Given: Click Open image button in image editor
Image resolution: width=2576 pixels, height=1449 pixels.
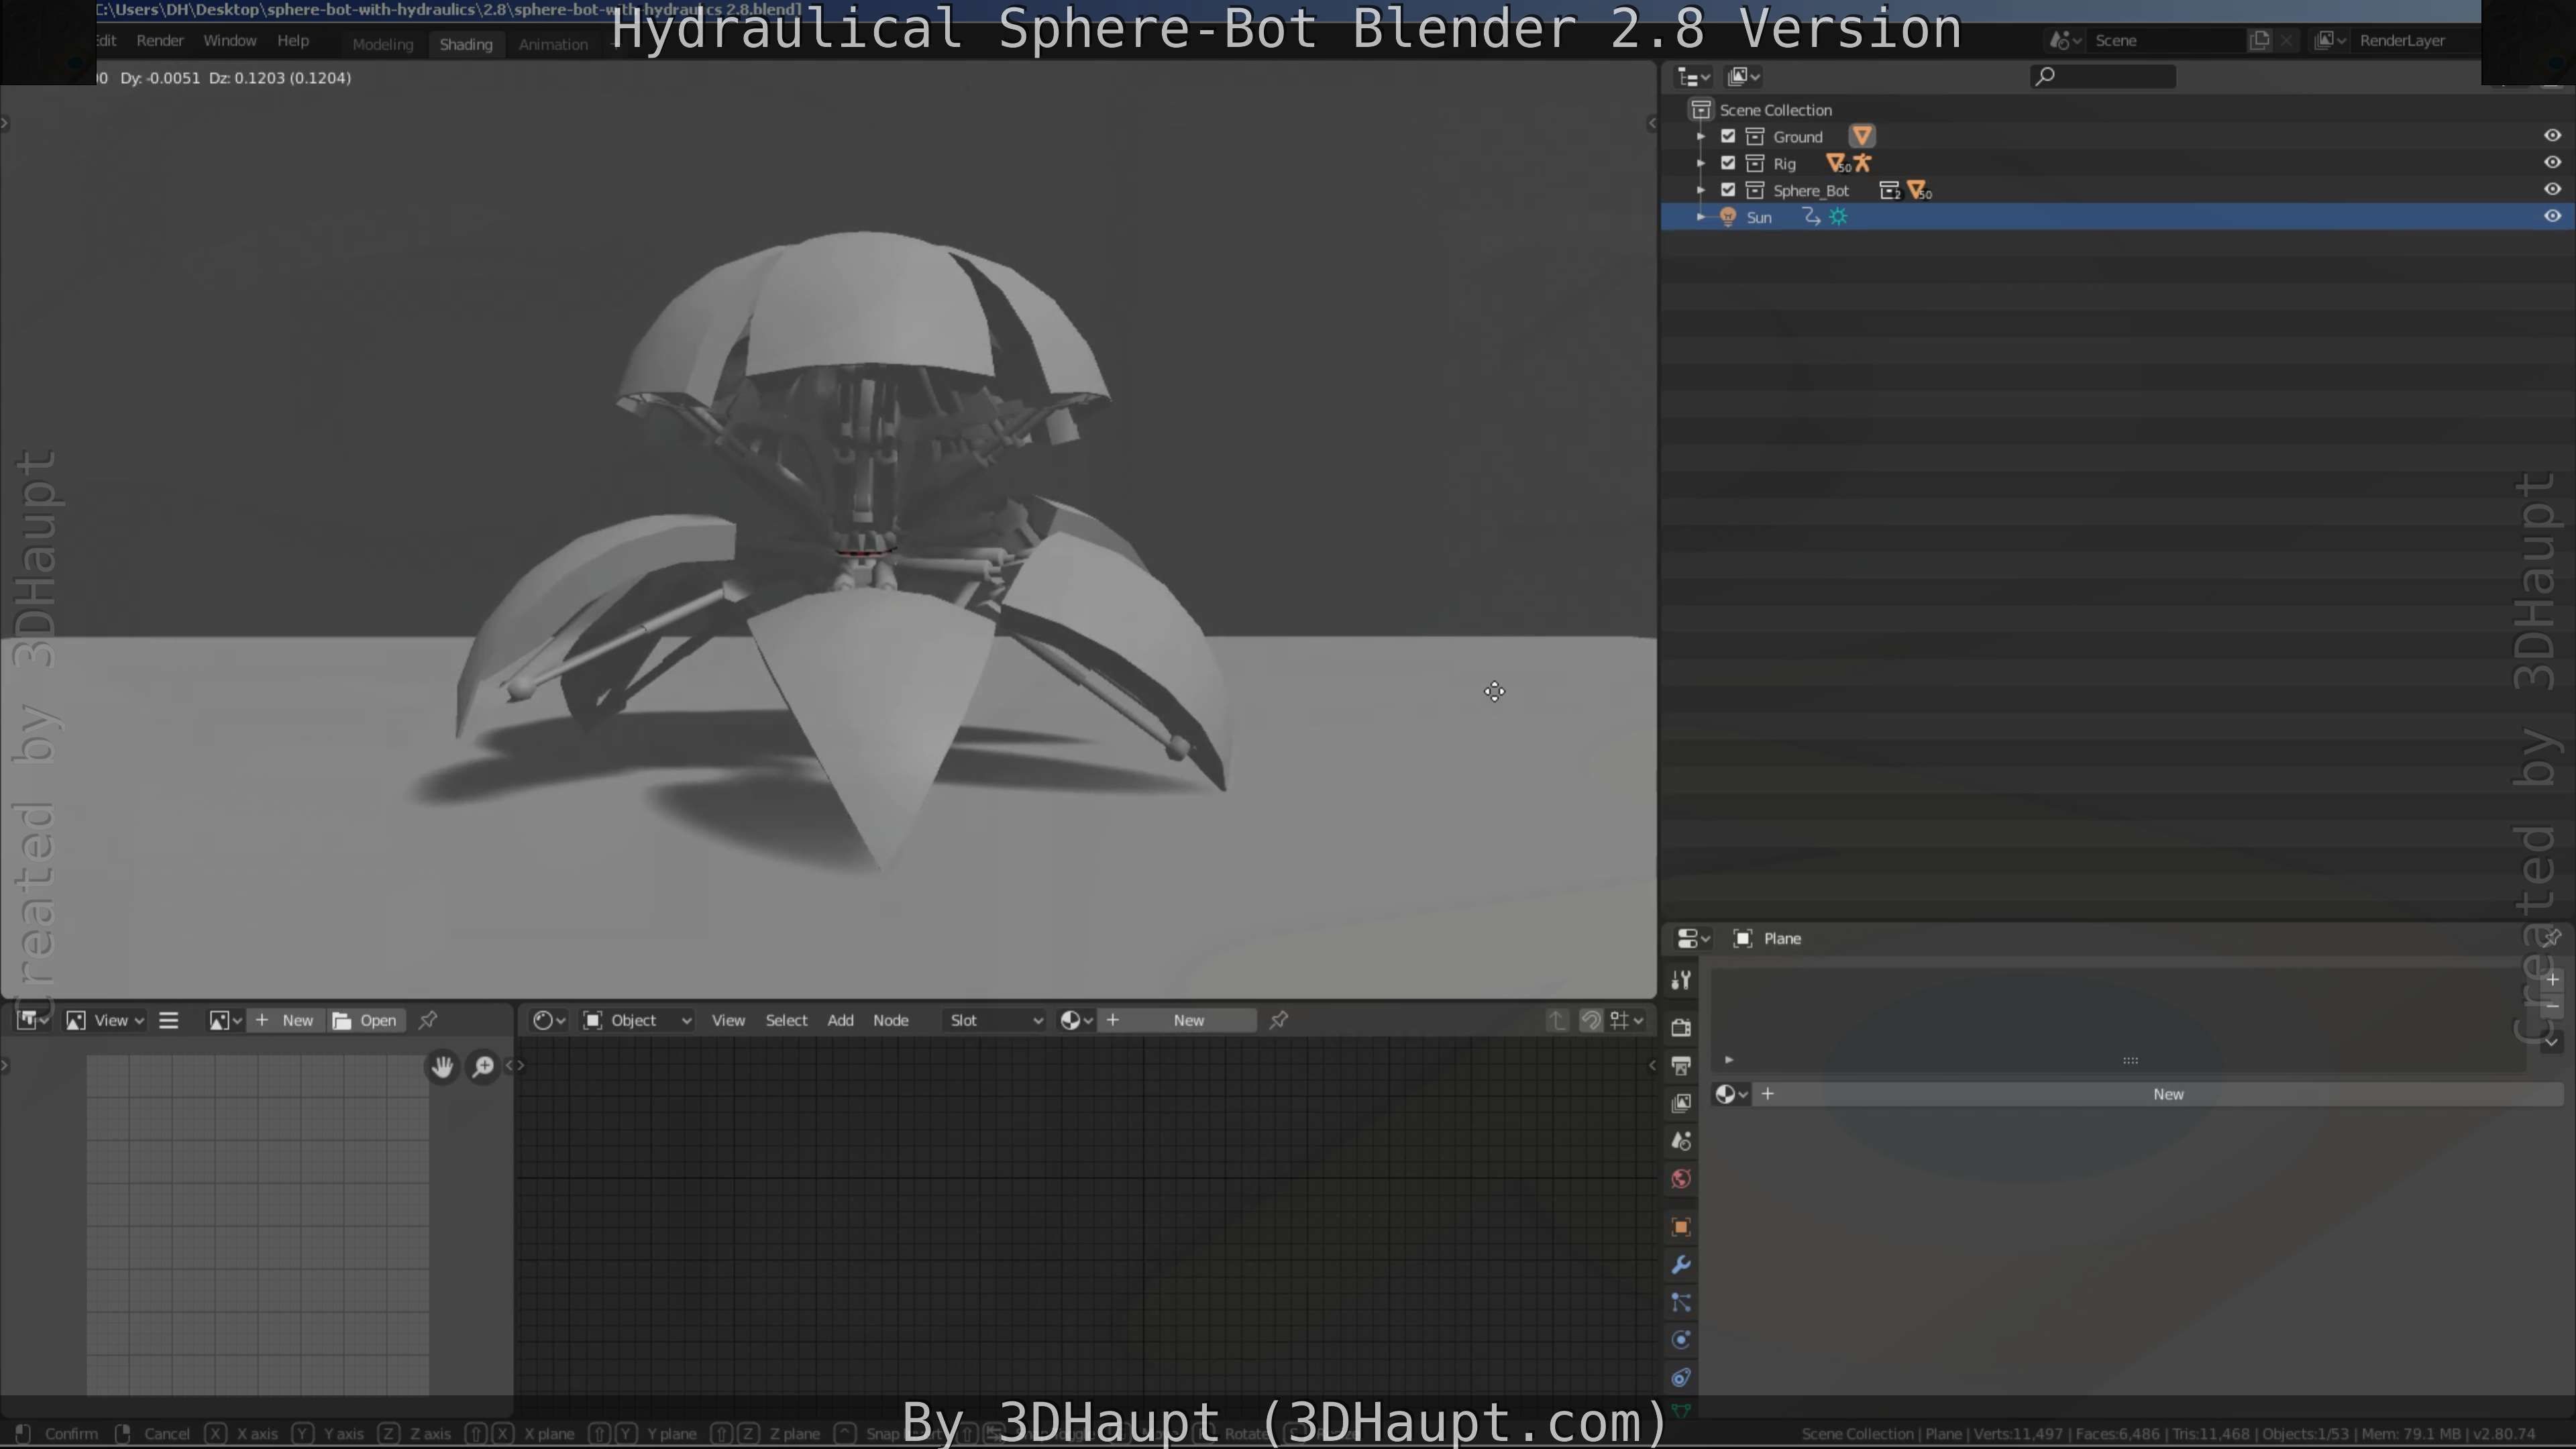Looking at the screenshot, I should 366,1020.
